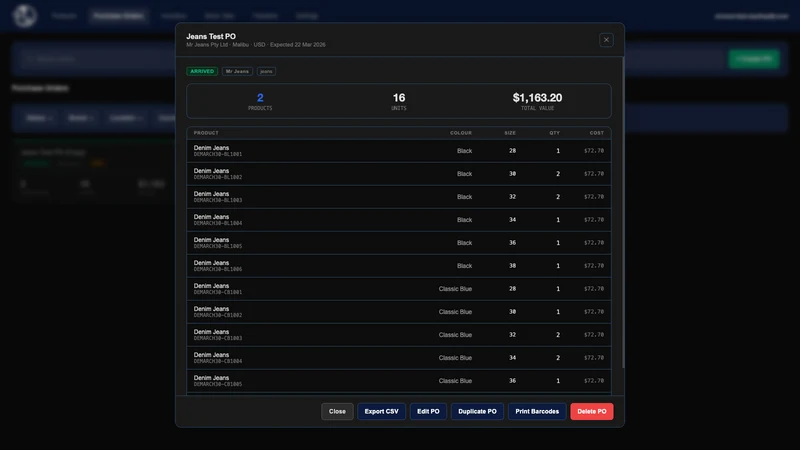Close the Jeans Test PO dialog with X
The height and width of the screenshot is (450, 800).
[x=606, y=40]
